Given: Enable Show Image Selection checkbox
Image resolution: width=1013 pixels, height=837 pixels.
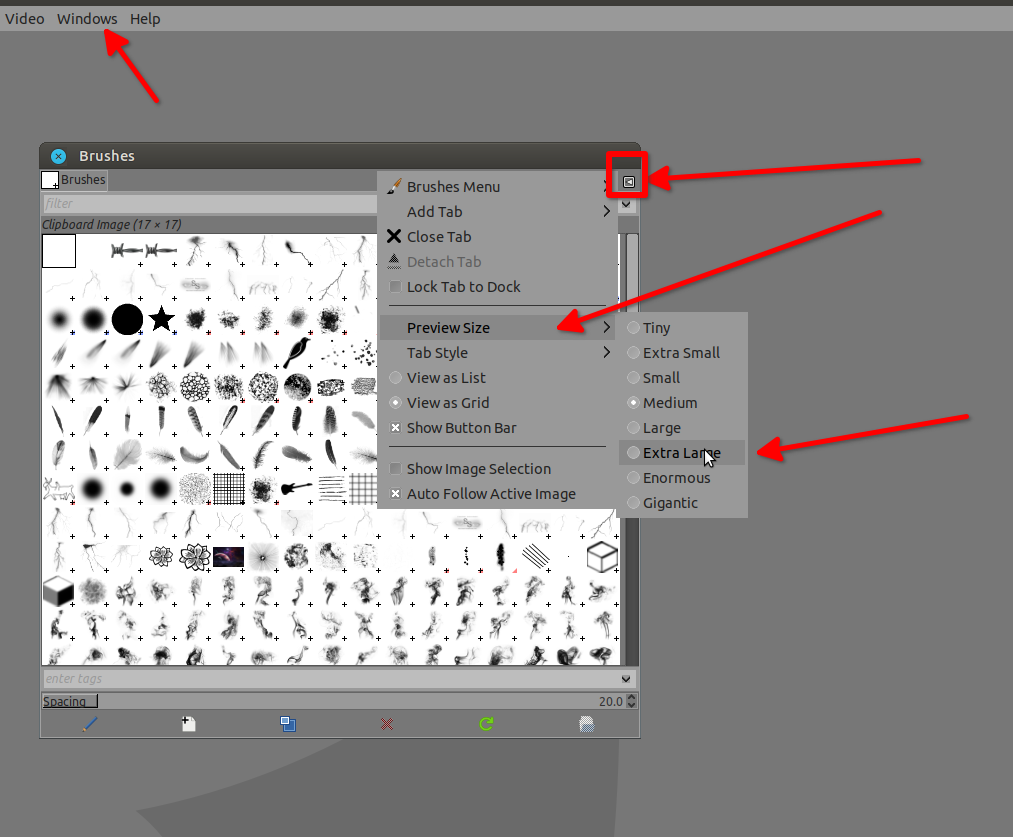Looking at the screenshot, I should click(x=498, y=469).
